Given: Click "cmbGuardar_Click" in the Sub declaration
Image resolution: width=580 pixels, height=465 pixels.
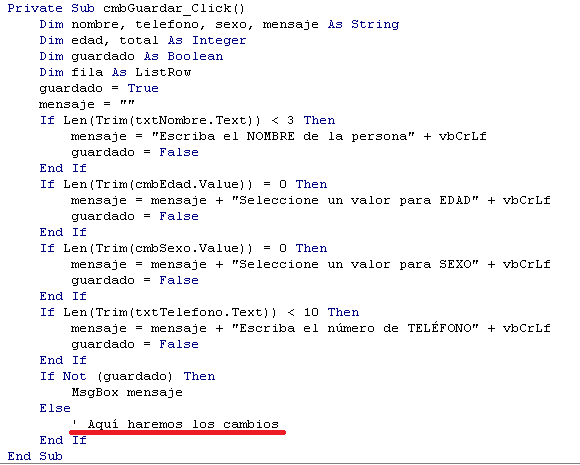Looking at the screenshot, I should (169, 9).
